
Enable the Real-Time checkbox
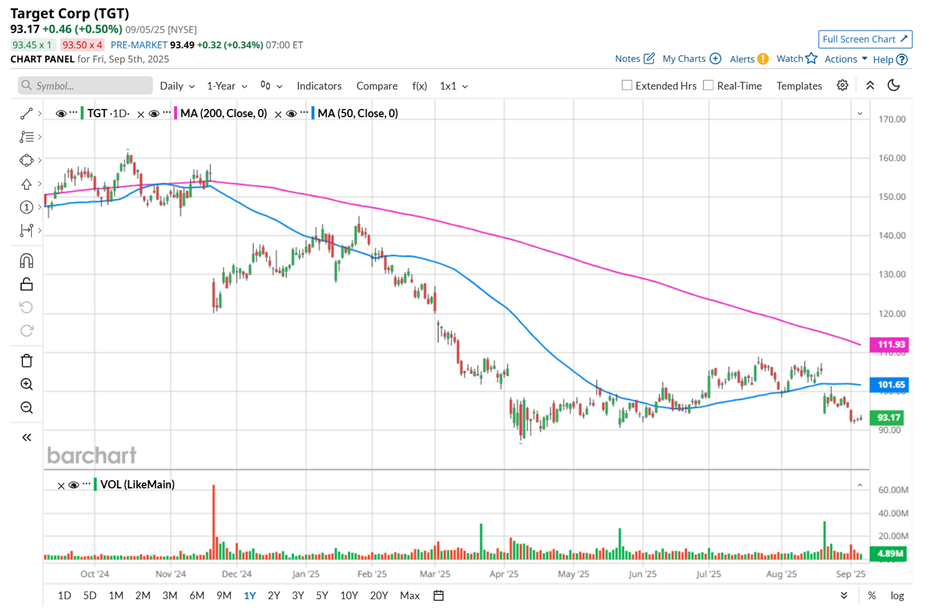coord(708,85)
